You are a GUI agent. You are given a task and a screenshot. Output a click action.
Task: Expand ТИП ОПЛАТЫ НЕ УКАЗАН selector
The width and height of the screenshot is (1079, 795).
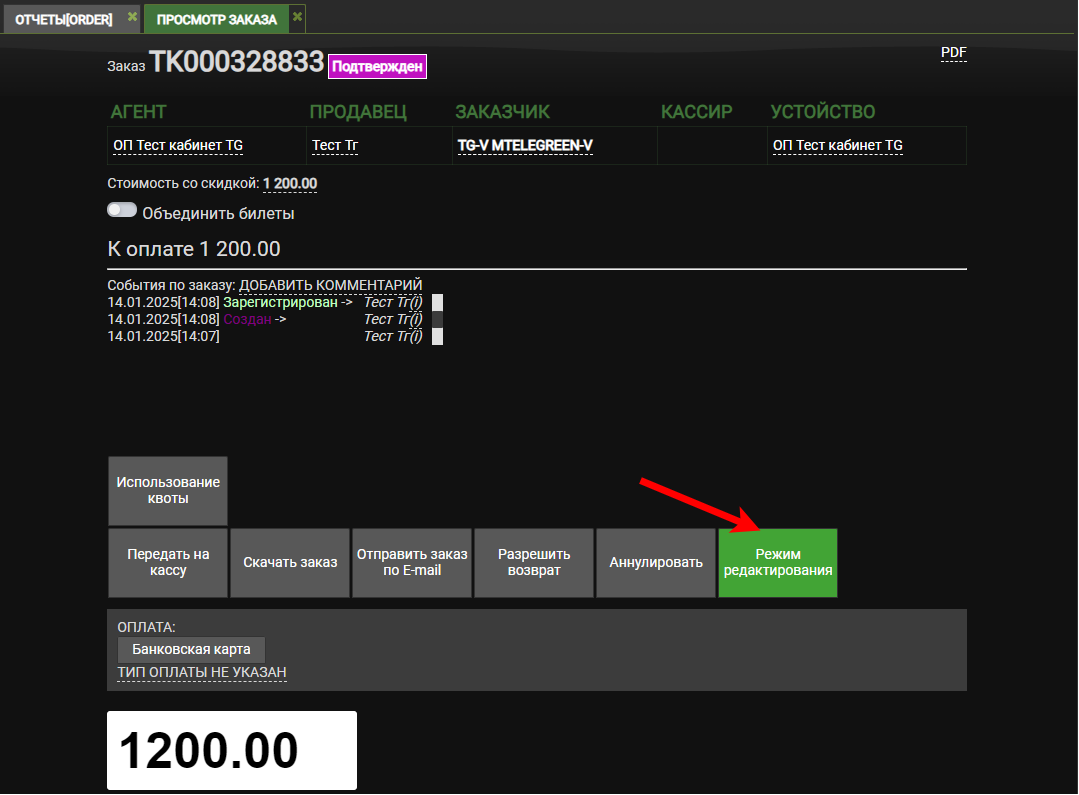(202, 672)
